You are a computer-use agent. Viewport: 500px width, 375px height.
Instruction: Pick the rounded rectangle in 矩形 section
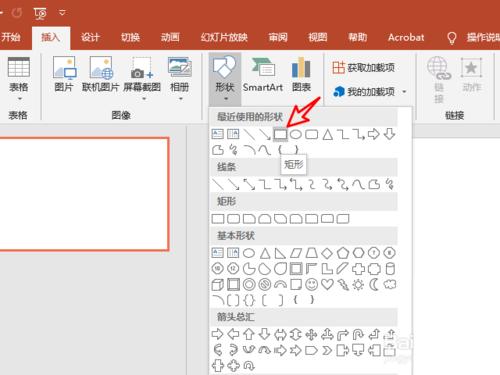(x=233, y=219)
